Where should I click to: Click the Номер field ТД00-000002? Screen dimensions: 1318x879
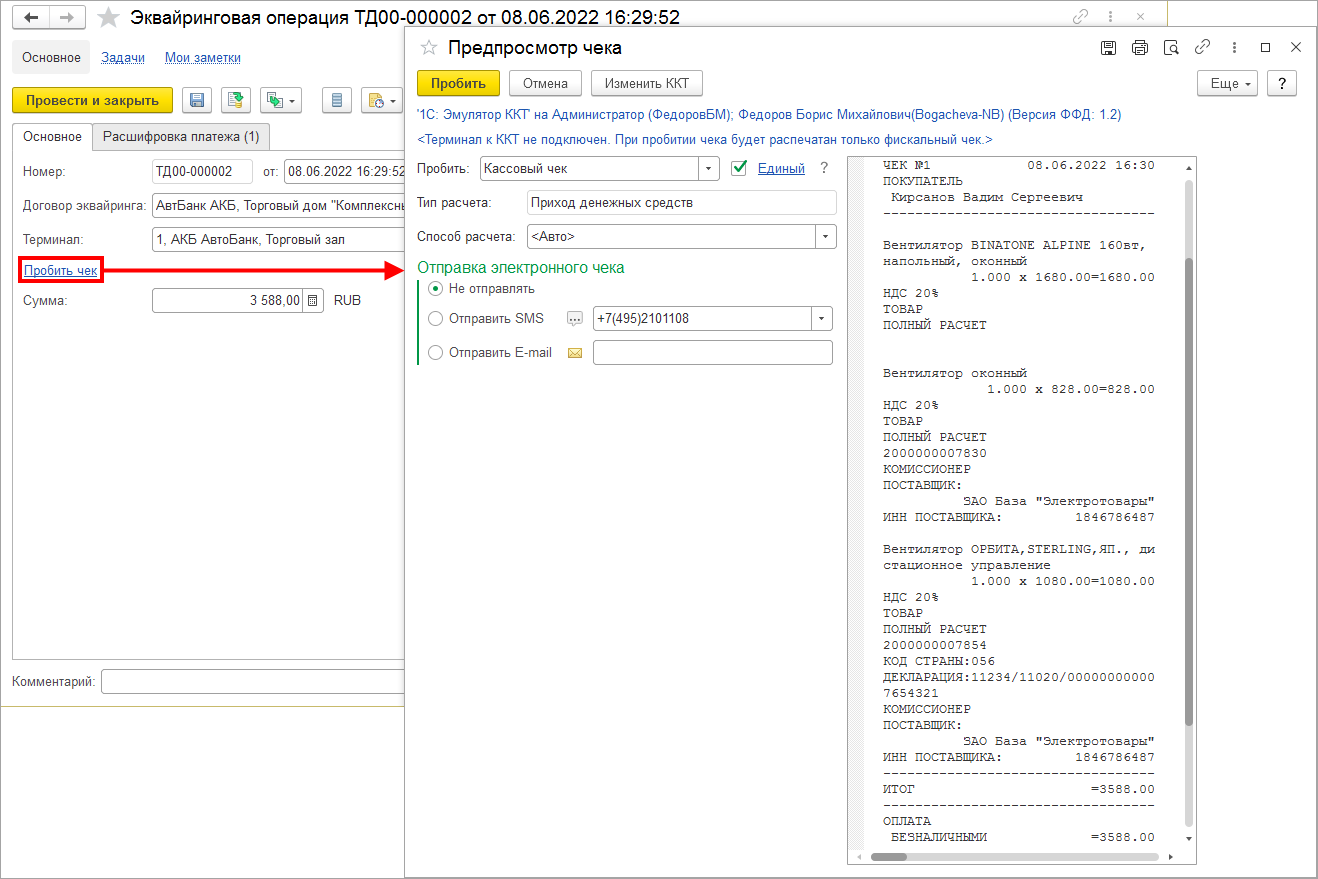(203, 171)
